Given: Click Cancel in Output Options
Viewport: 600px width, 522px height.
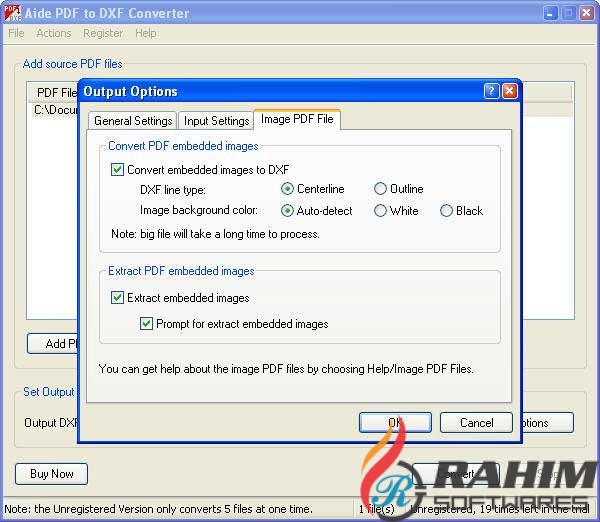Looking at the screenshot, I should click(476, 422).
